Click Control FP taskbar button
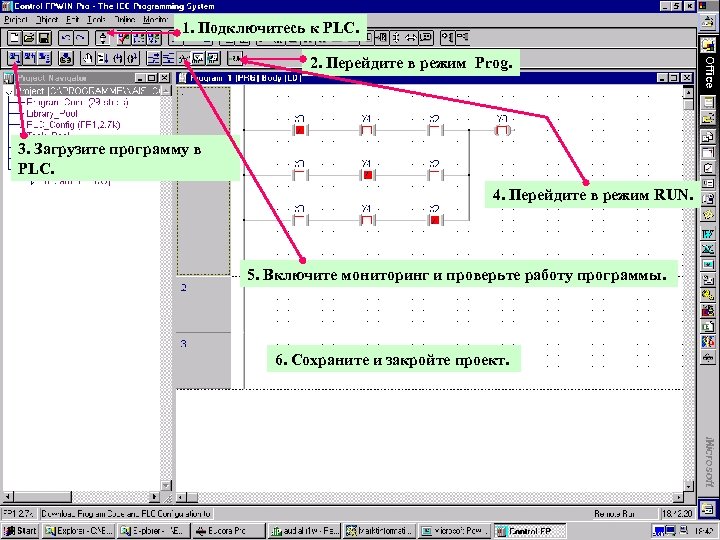This screenshot has height=540, width=720. coord(530,531)
